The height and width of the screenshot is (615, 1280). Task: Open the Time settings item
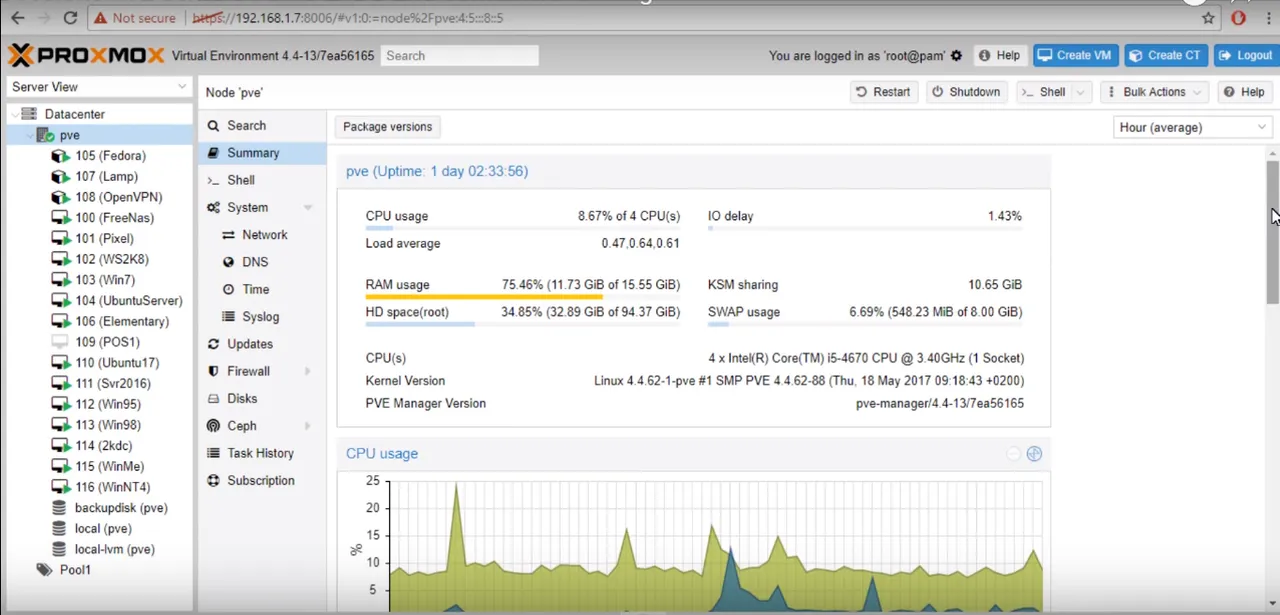(262, 289)
